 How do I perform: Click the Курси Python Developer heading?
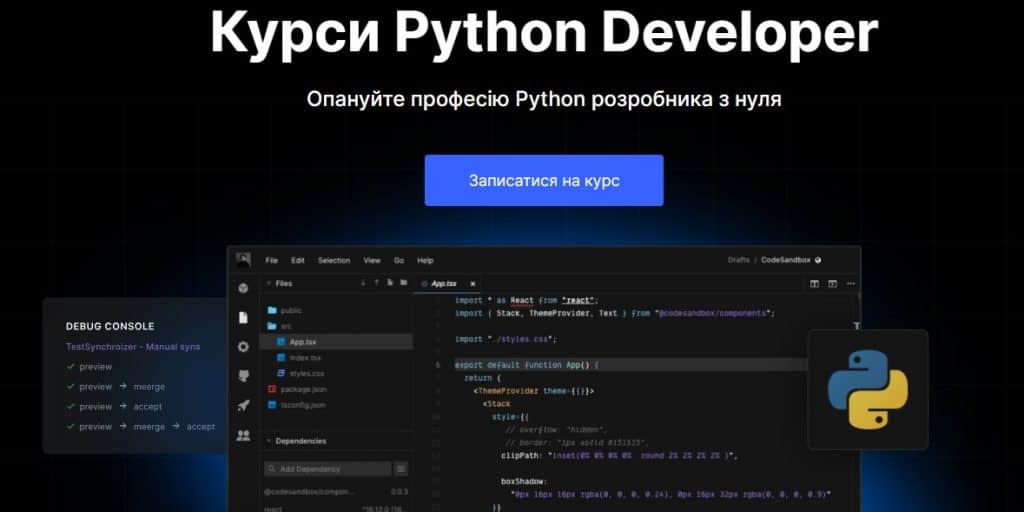point(544,31)
